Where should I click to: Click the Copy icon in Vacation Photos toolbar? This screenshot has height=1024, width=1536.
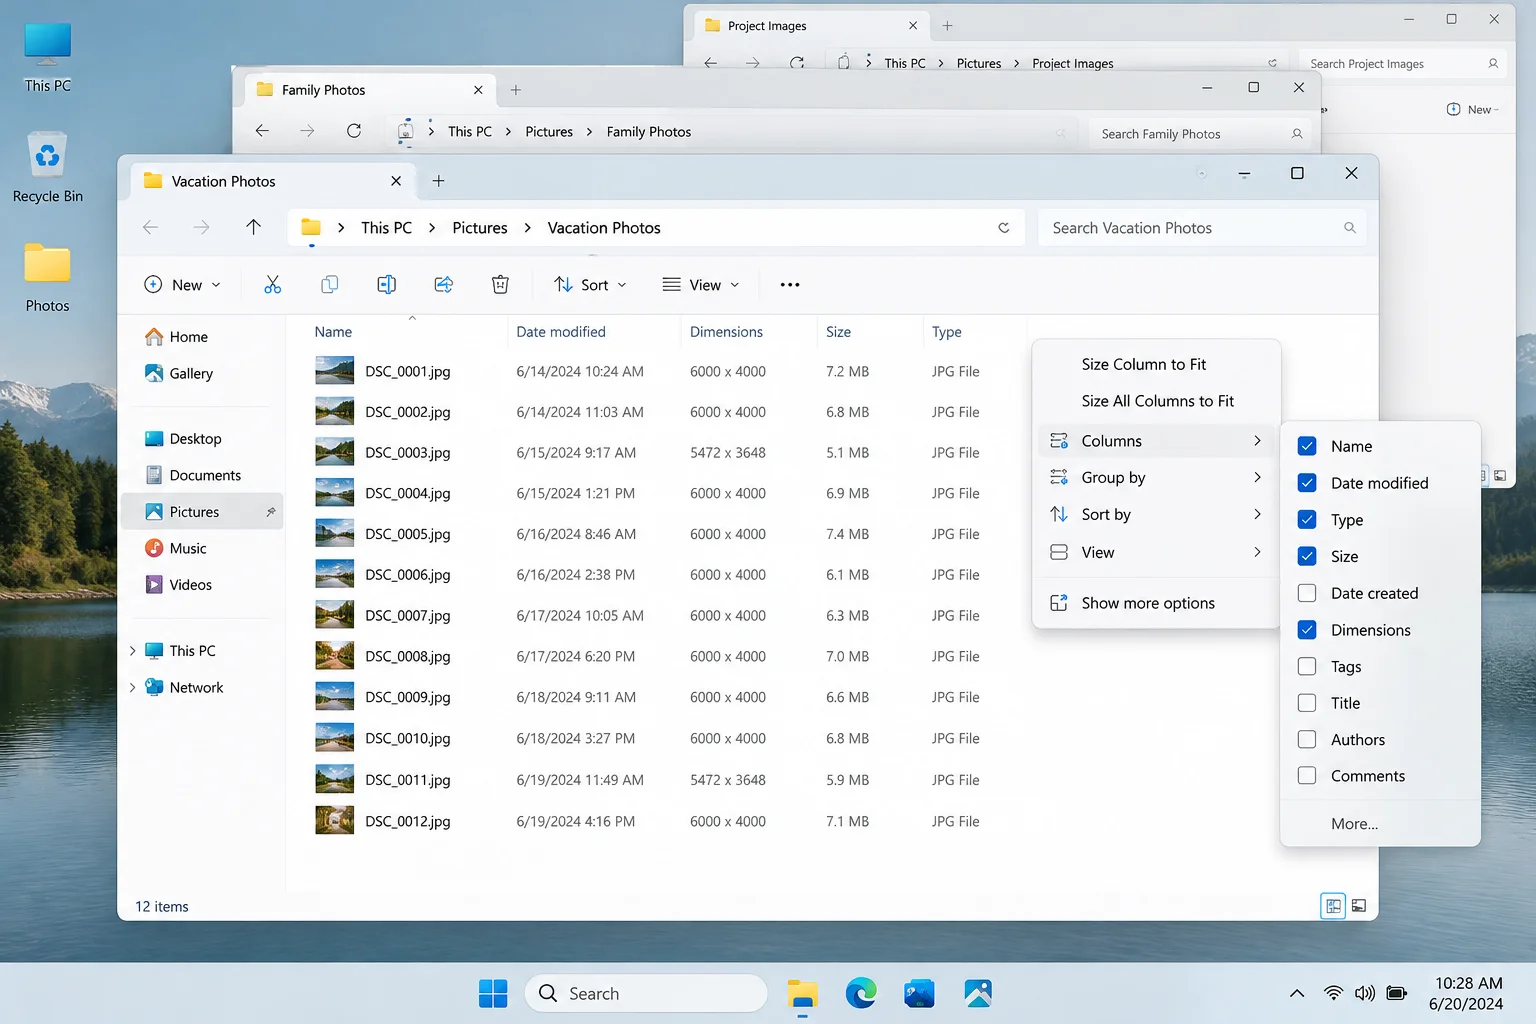pos(329,285)
